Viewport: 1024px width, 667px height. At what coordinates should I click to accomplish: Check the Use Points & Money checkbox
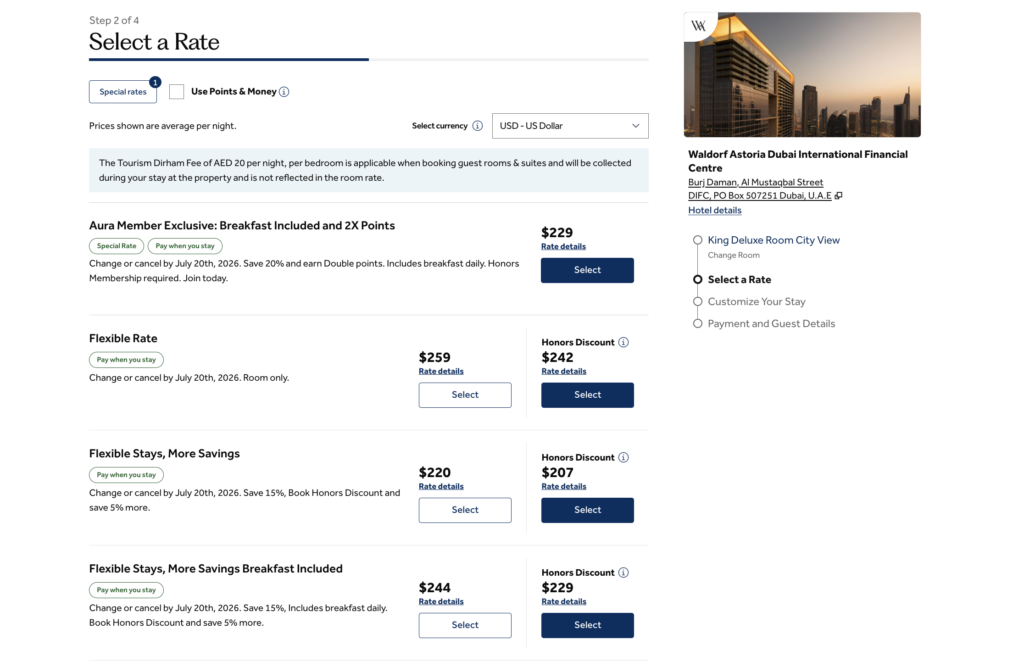pyautogui.click(x=176, y=92)
